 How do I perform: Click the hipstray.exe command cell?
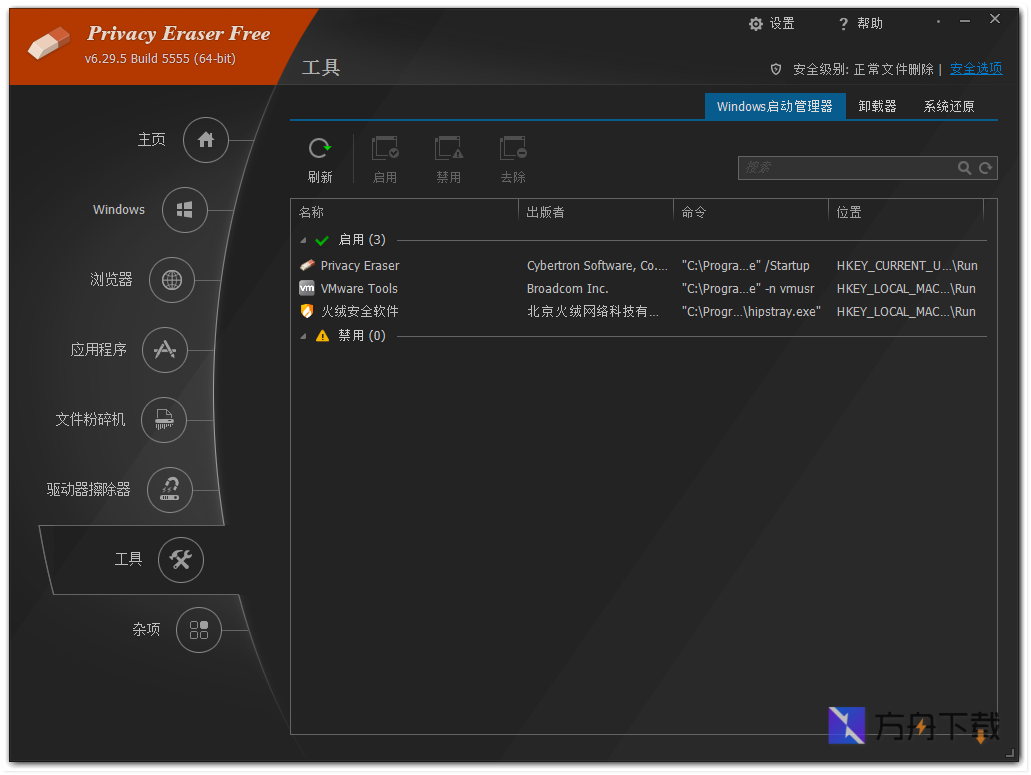pos(751,312)
